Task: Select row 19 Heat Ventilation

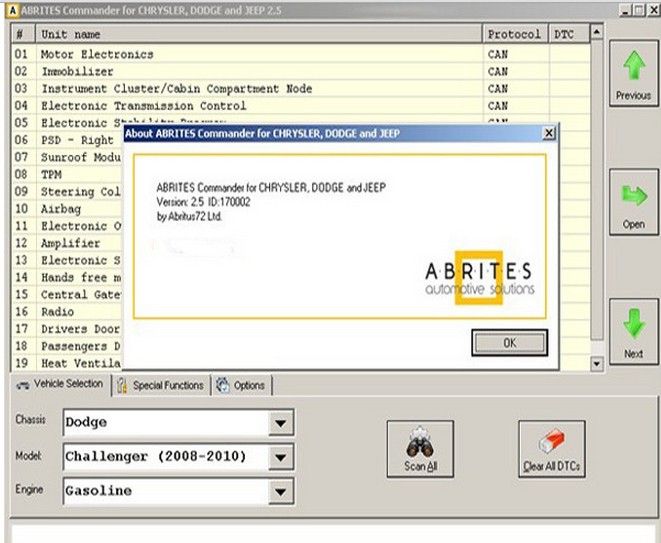Action: [67, 363]
